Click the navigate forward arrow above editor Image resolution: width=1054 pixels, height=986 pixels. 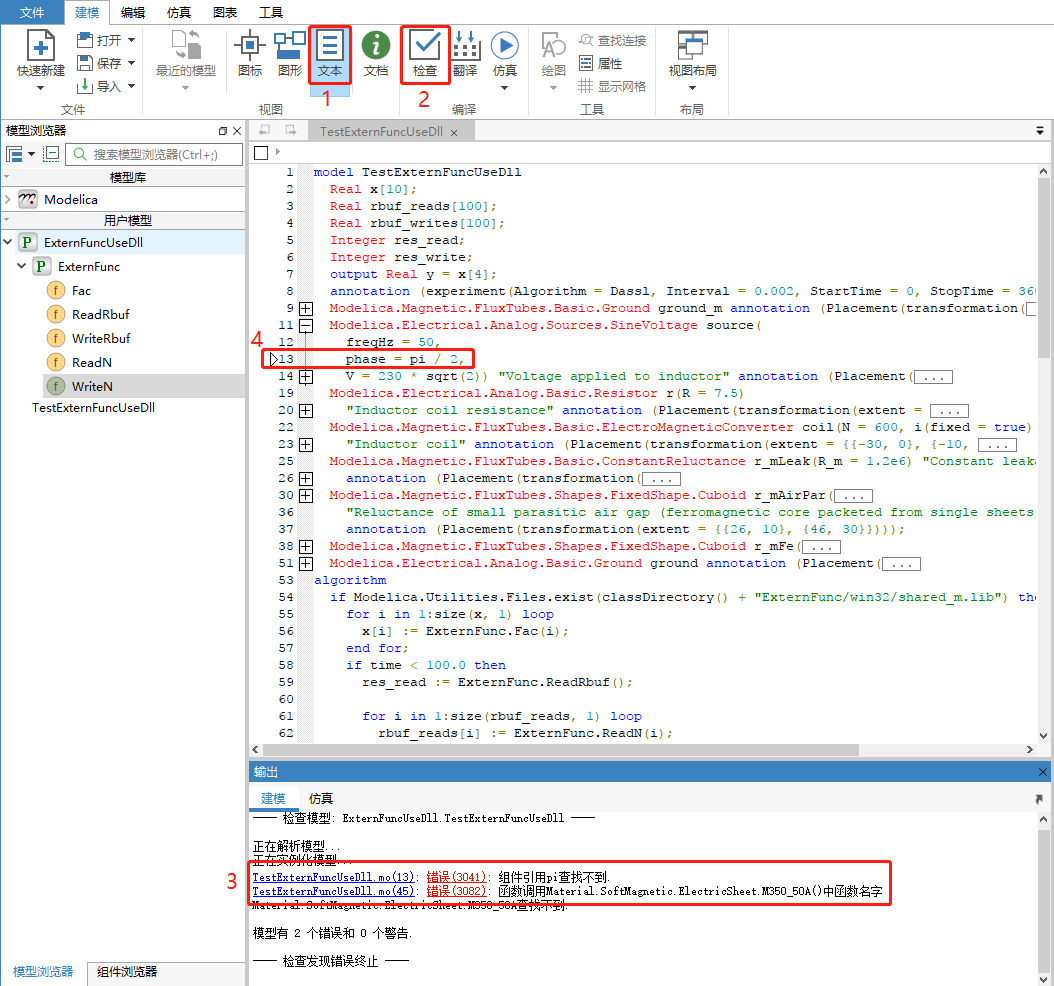pyautogui.click(x=290, y=130)
